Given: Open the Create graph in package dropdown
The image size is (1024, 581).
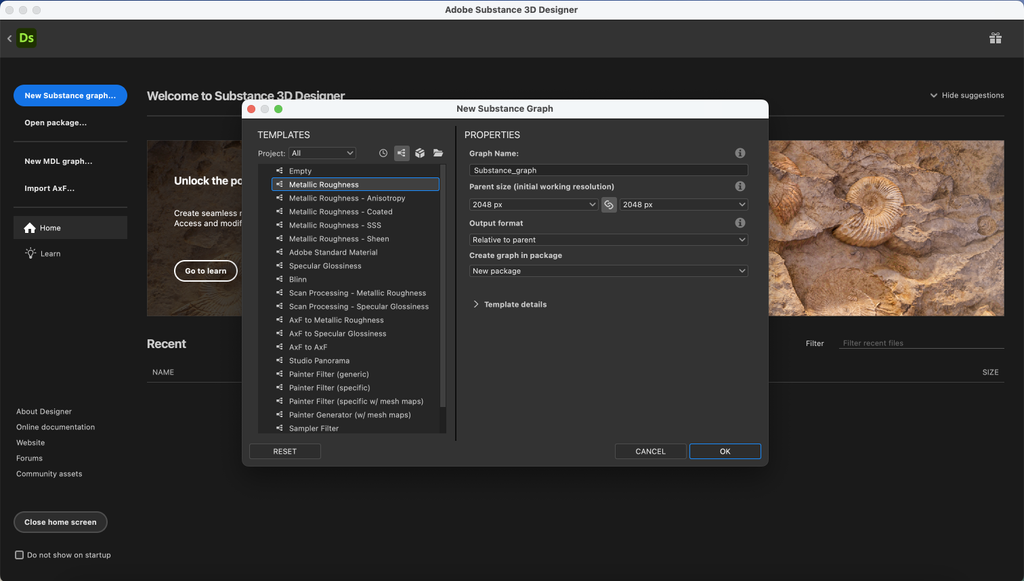Looking at the screenshot, I should pyautogui.click(x=607, y=270).
